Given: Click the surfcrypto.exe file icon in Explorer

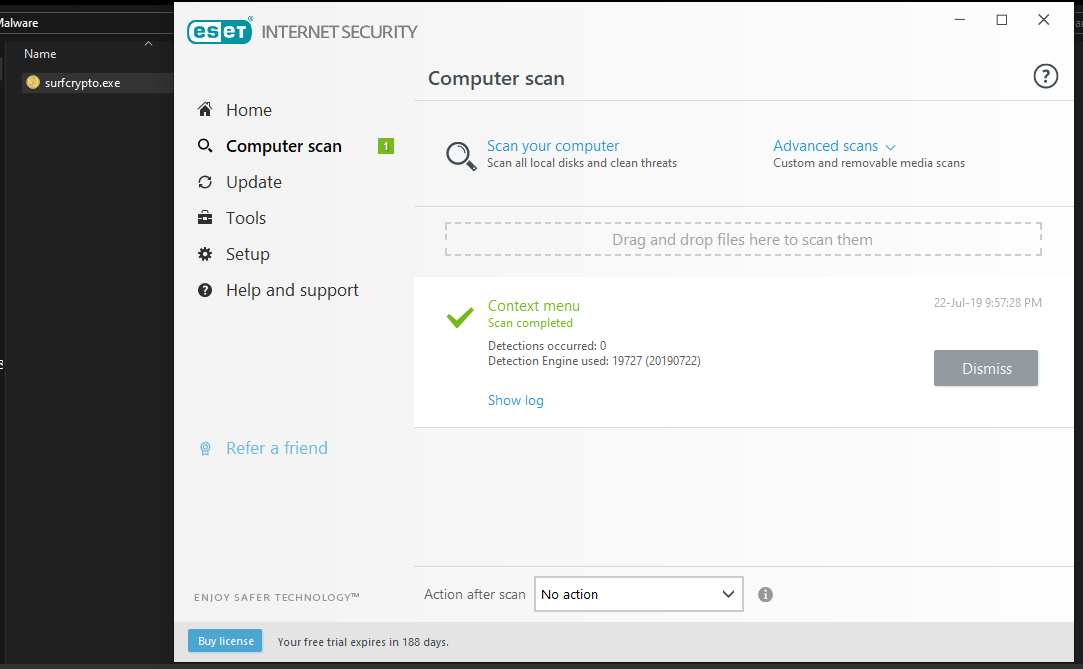Looking at the screenshot, I should click(32, 82).
